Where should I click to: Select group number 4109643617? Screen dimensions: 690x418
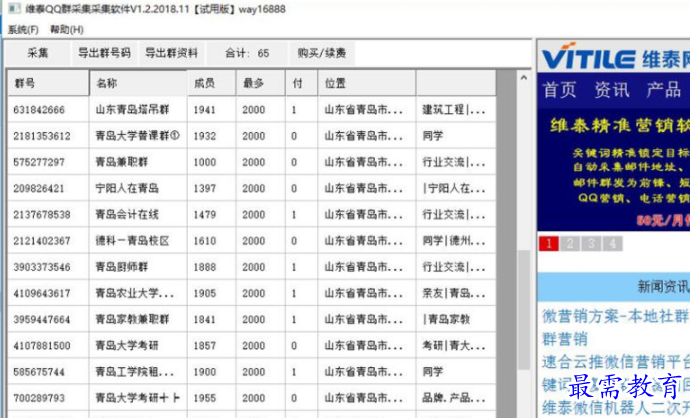tap(42, 293)
